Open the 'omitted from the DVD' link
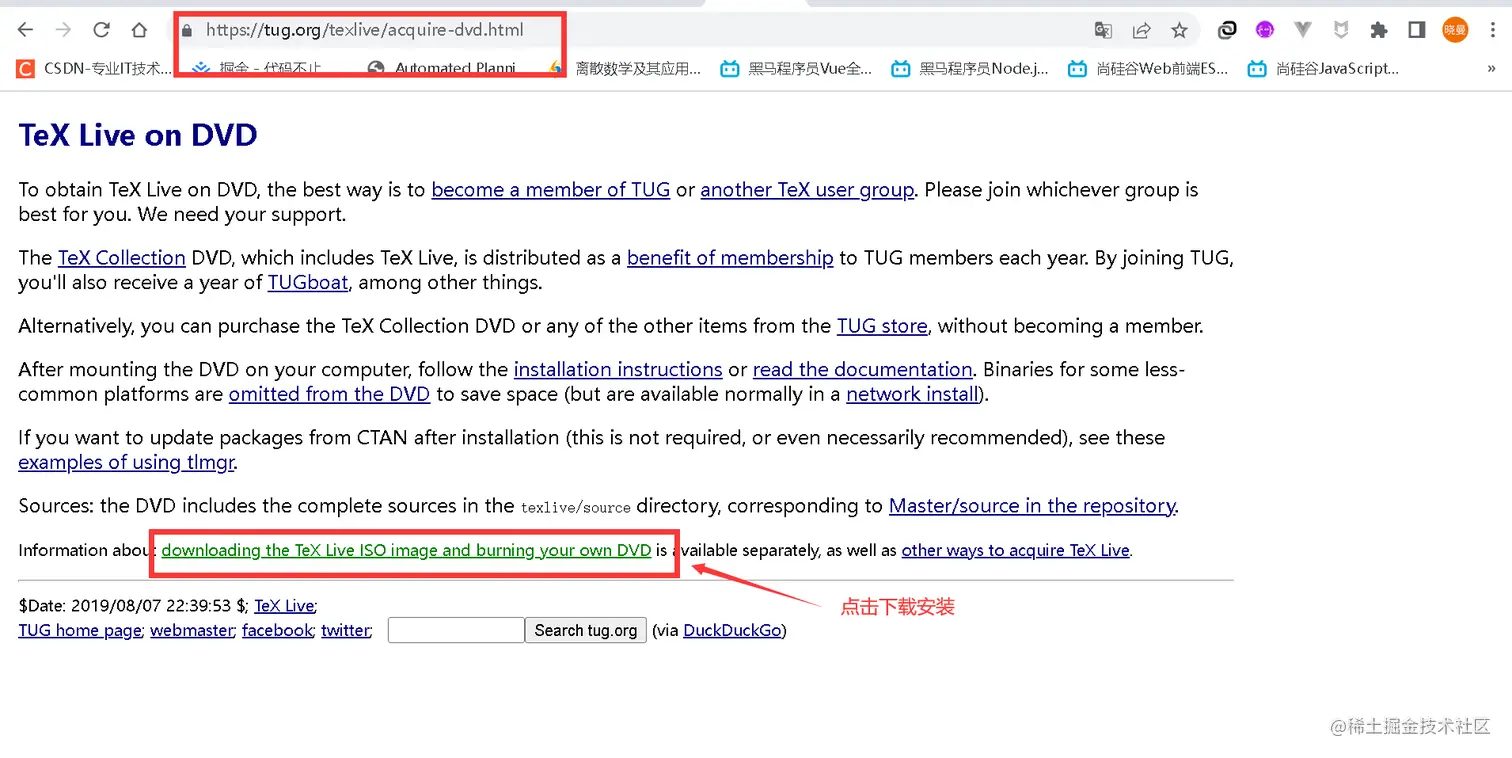 pyautogui.click(x=329, y=394)
